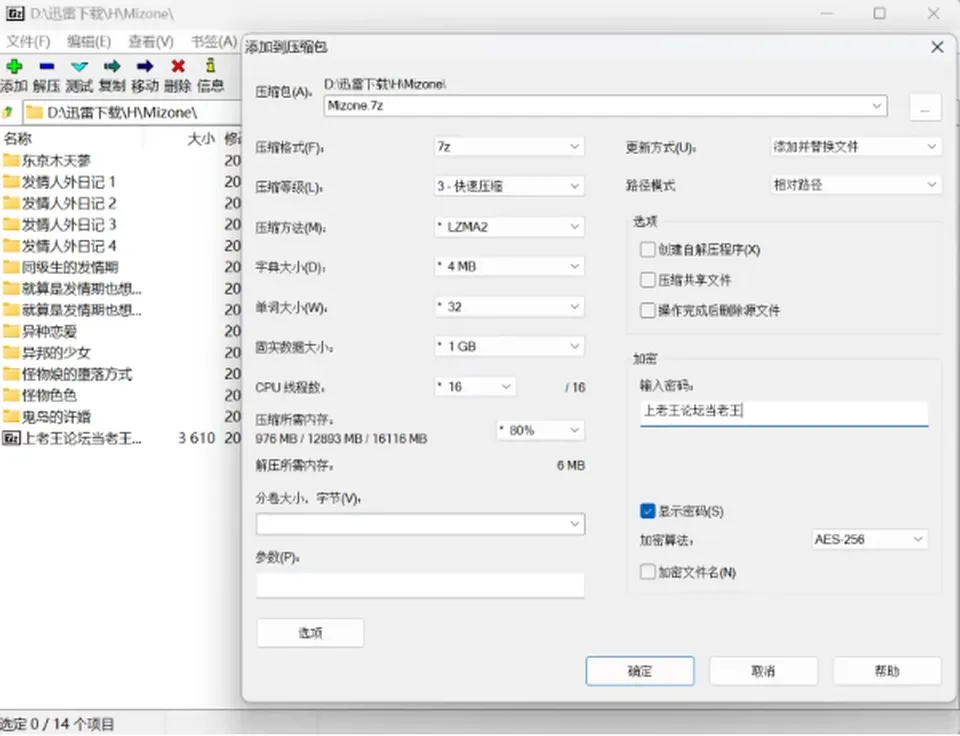Expand the 更新方式 dropdown
960x736 pixels.
(855, 146)
